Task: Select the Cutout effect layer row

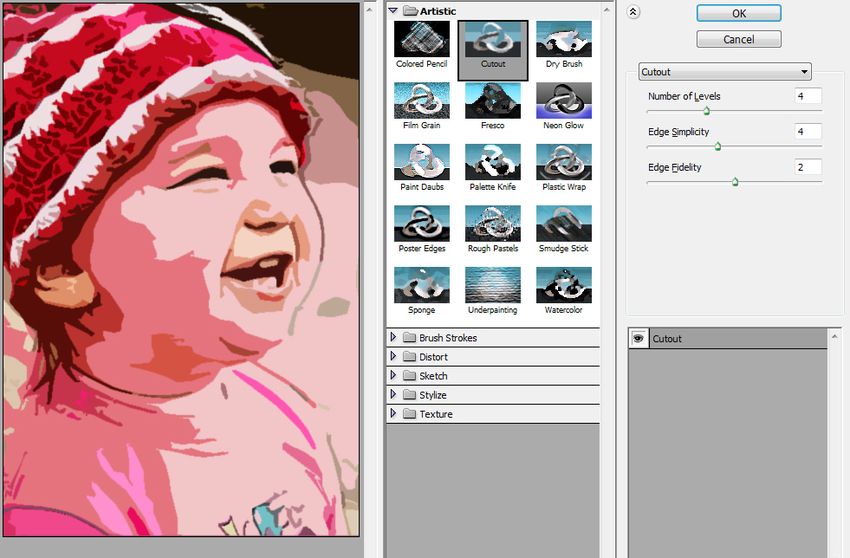Action: click(x=728, y=338)
